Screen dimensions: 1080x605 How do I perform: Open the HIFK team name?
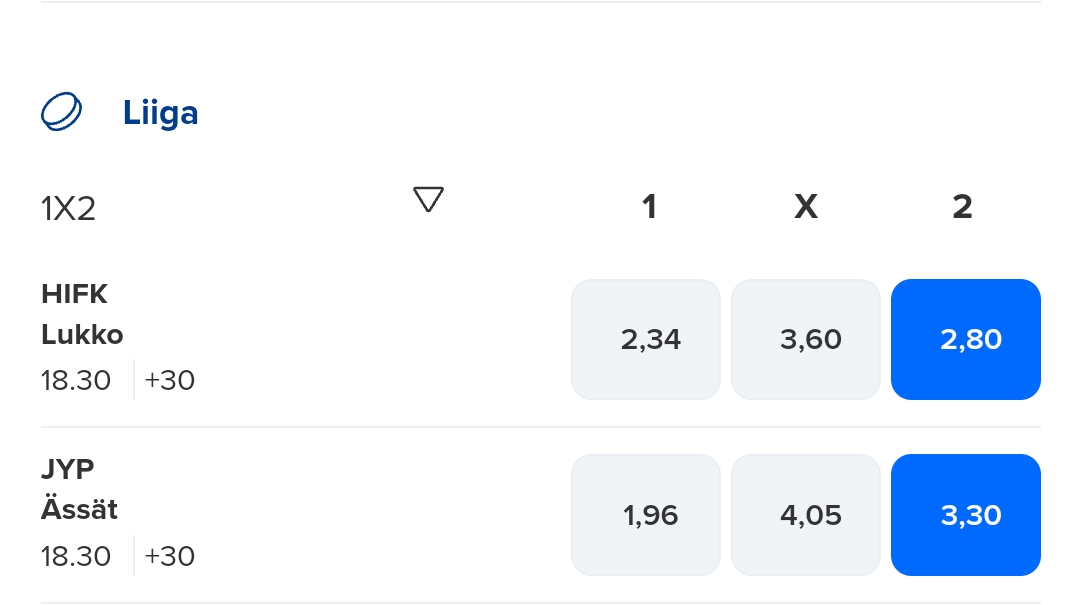pyautogui.click(x=74, y=294)
